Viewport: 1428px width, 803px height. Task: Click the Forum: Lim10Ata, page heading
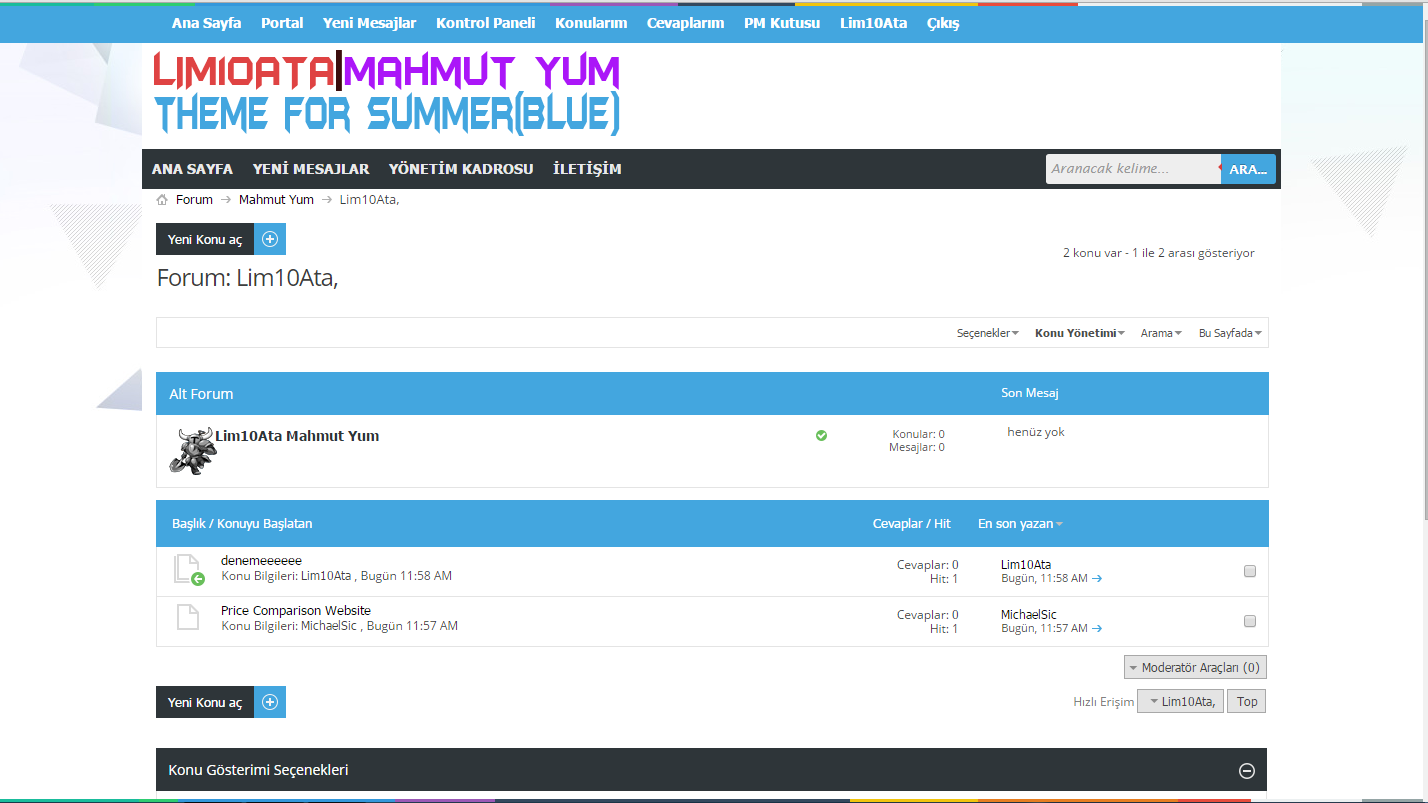[248, 278]
